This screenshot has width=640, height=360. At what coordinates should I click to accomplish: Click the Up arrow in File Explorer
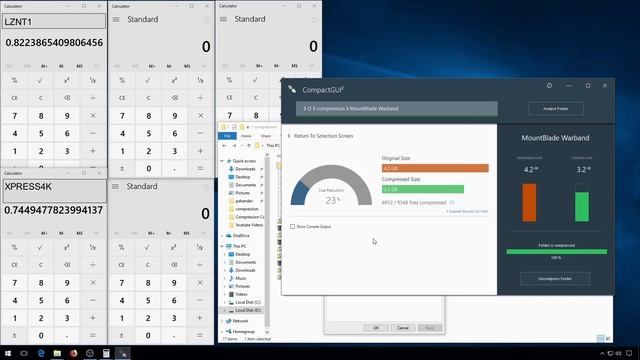coord(249,145)
